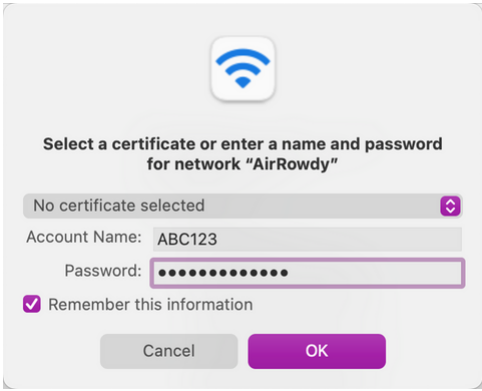
Task: Click the "Password:" label
Action: coord(103,270)
